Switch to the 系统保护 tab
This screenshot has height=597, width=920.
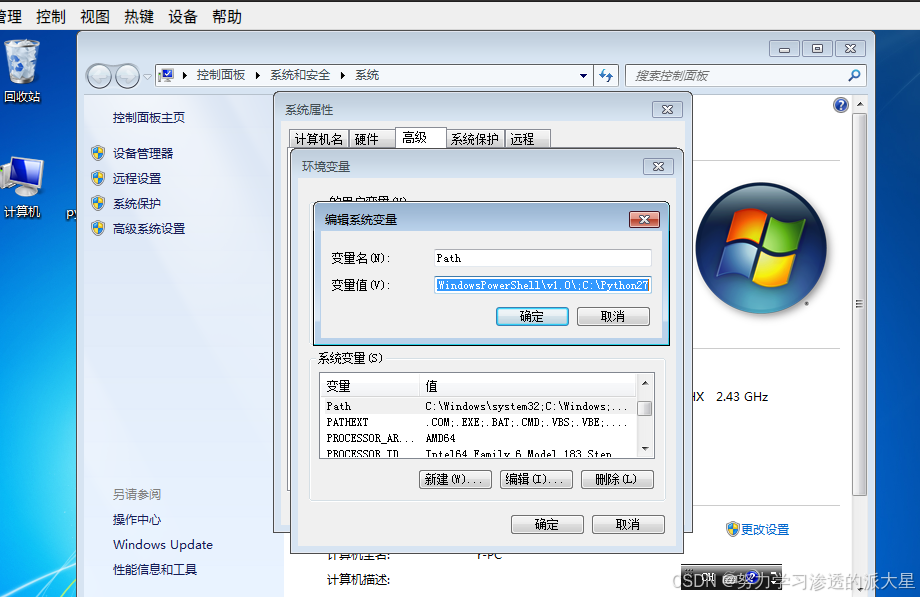coord(475,139)
